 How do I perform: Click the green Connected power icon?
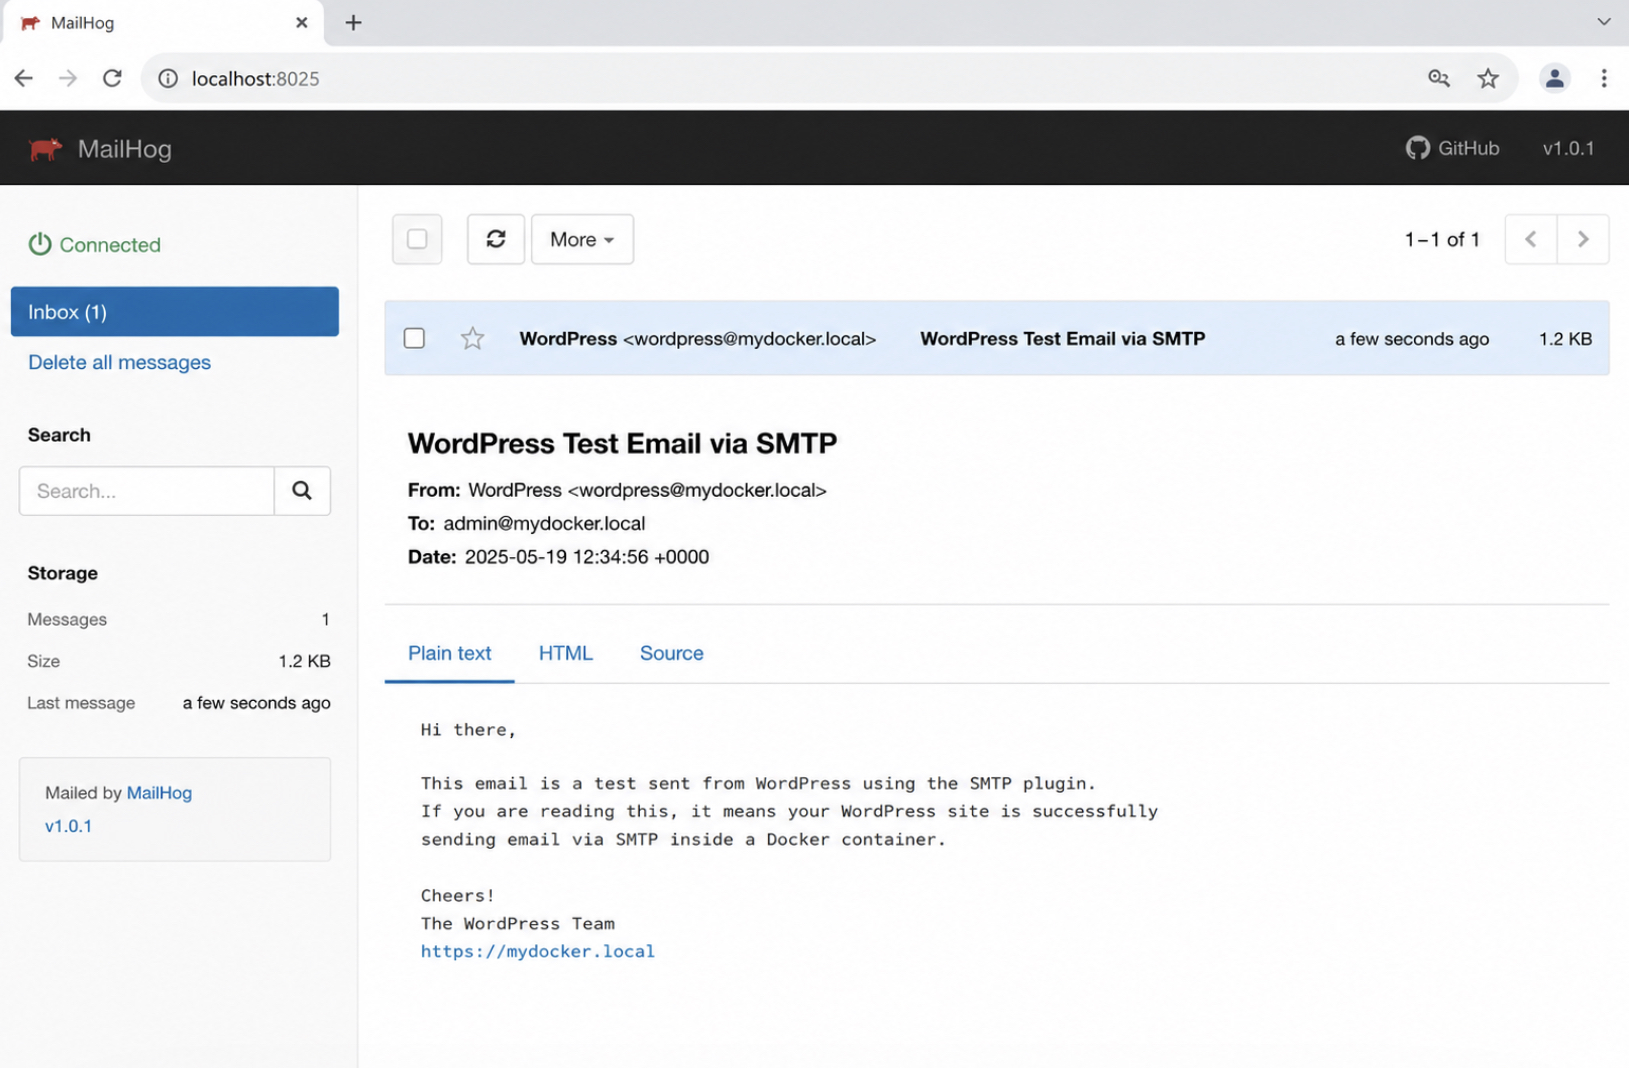coord(39,244)
